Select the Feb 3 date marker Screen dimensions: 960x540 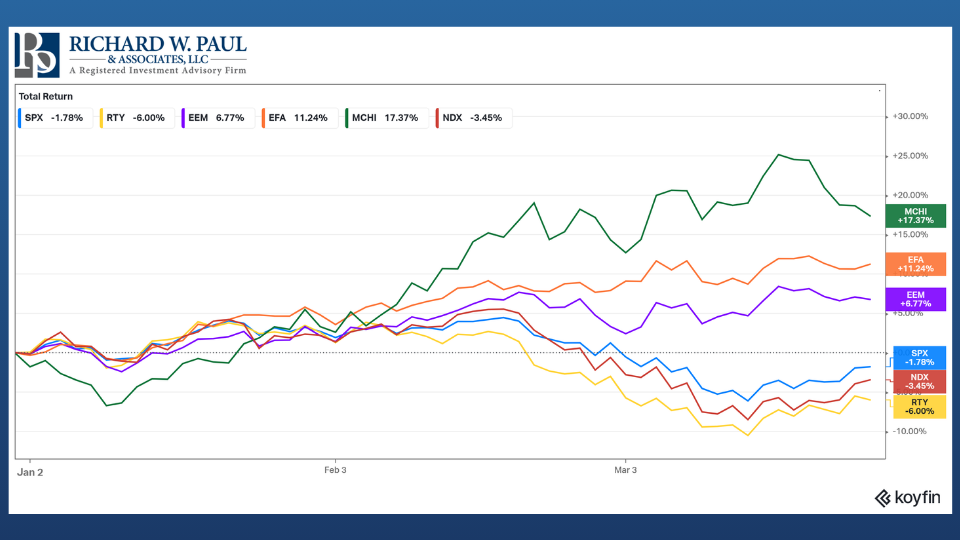point(334,470)
